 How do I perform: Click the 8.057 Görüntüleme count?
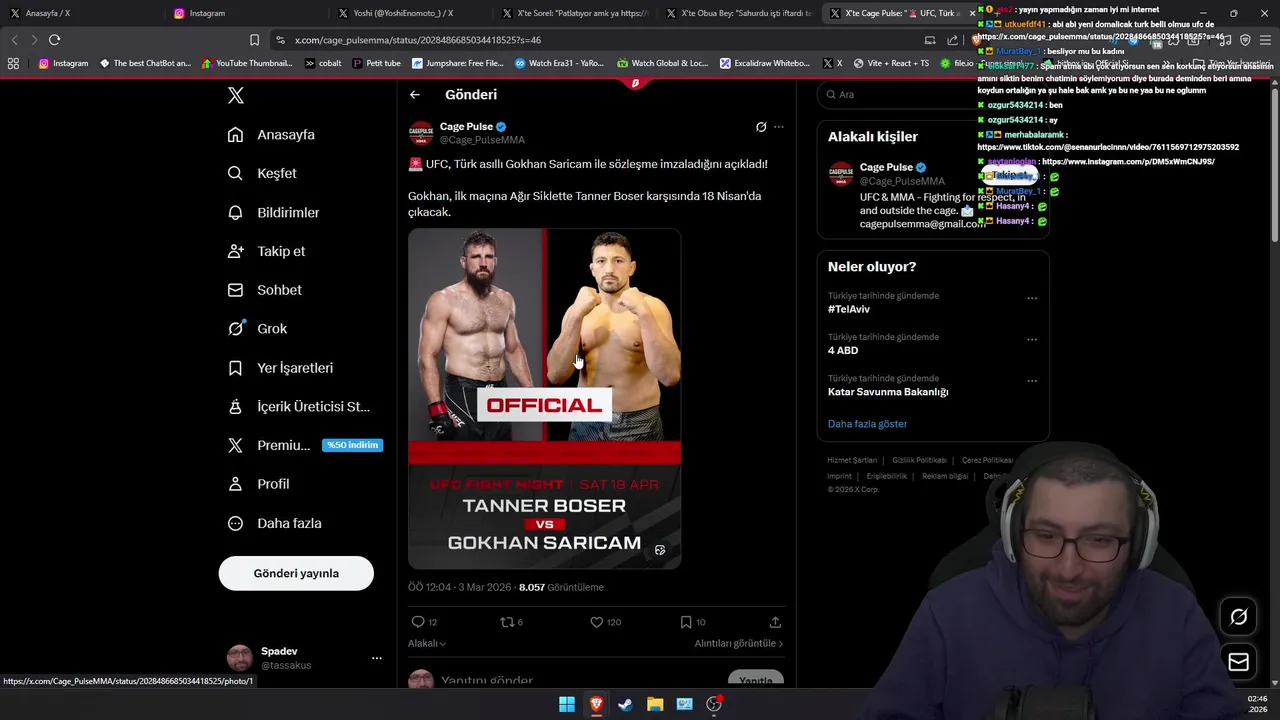coord(561,588)
